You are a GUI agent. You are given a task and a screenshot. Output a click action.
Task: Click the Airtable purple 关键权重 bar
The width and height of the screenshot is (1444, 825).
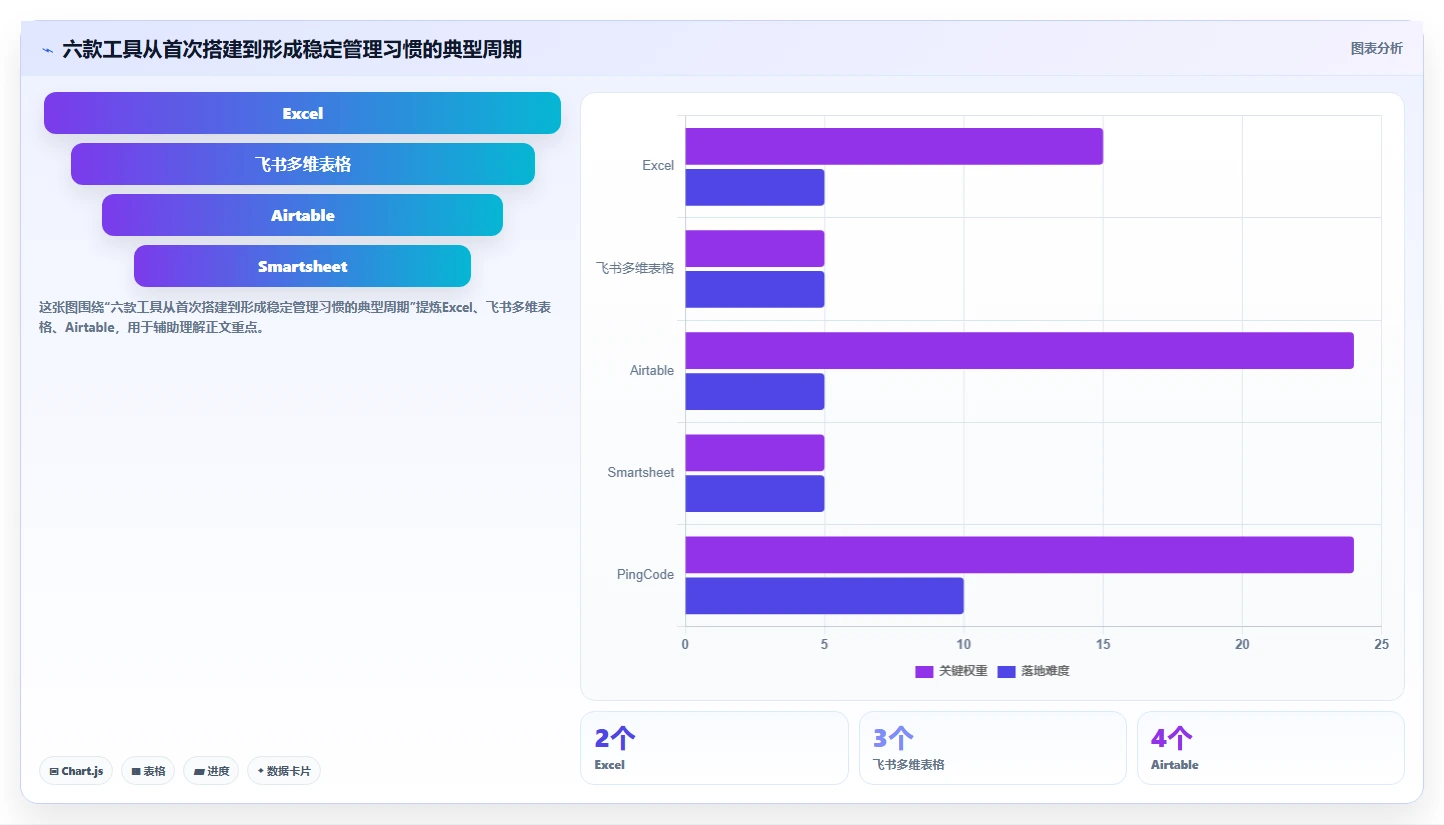pyautogui.click(x=1019, y=351)
